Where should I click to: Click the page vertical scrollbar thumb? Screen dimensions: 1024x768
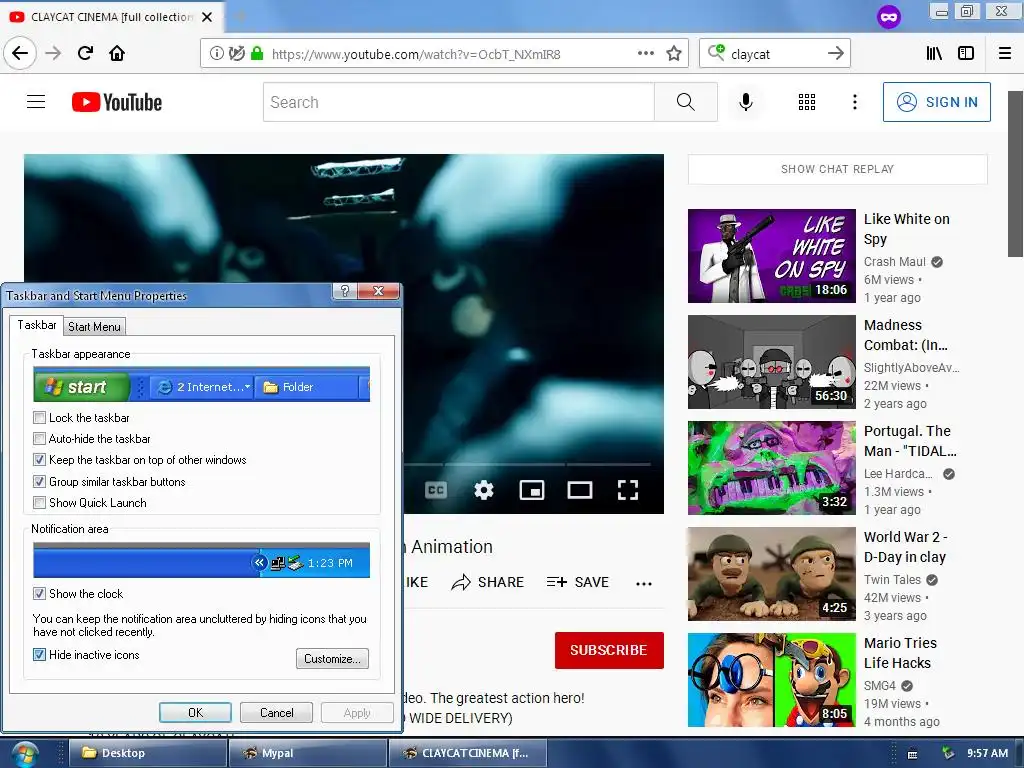point(1015,174)
